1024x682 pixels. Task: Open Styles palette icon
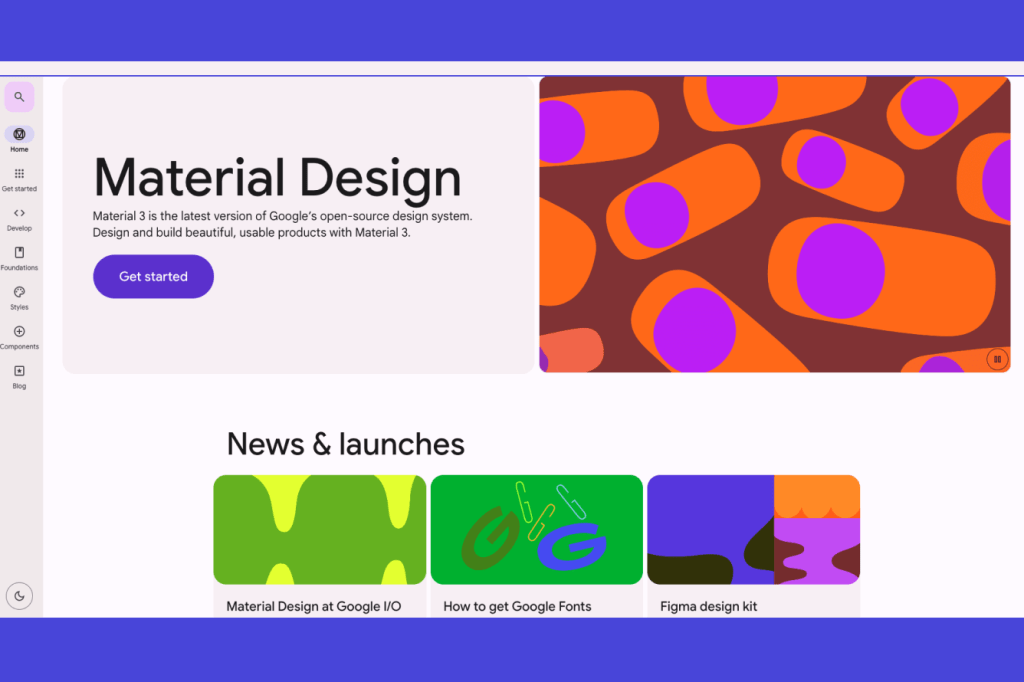[x=20, y=292]
